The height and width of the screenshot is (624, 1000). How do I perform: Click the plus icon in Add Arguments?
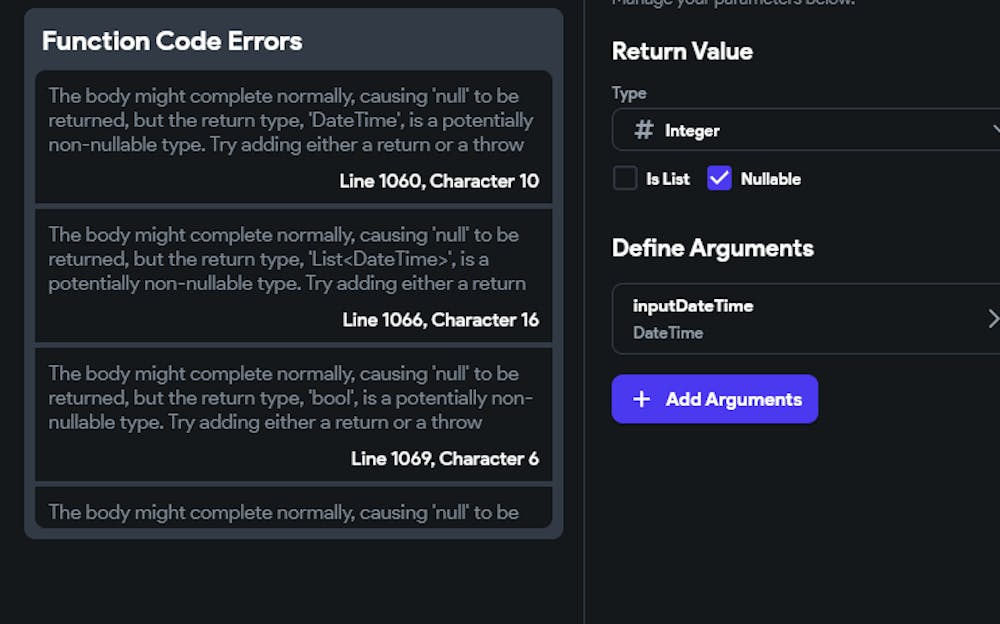click(x=641, y=399)
